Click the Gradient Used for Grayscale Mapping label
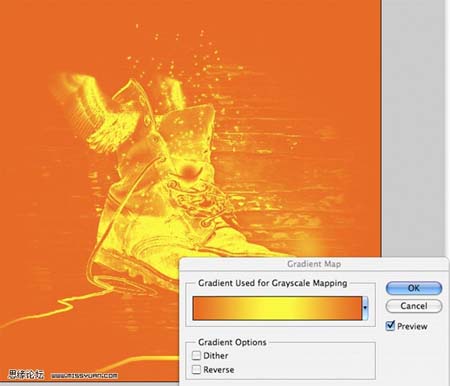Viewport: 450px width, 386px height. click(x=272, y=283)
